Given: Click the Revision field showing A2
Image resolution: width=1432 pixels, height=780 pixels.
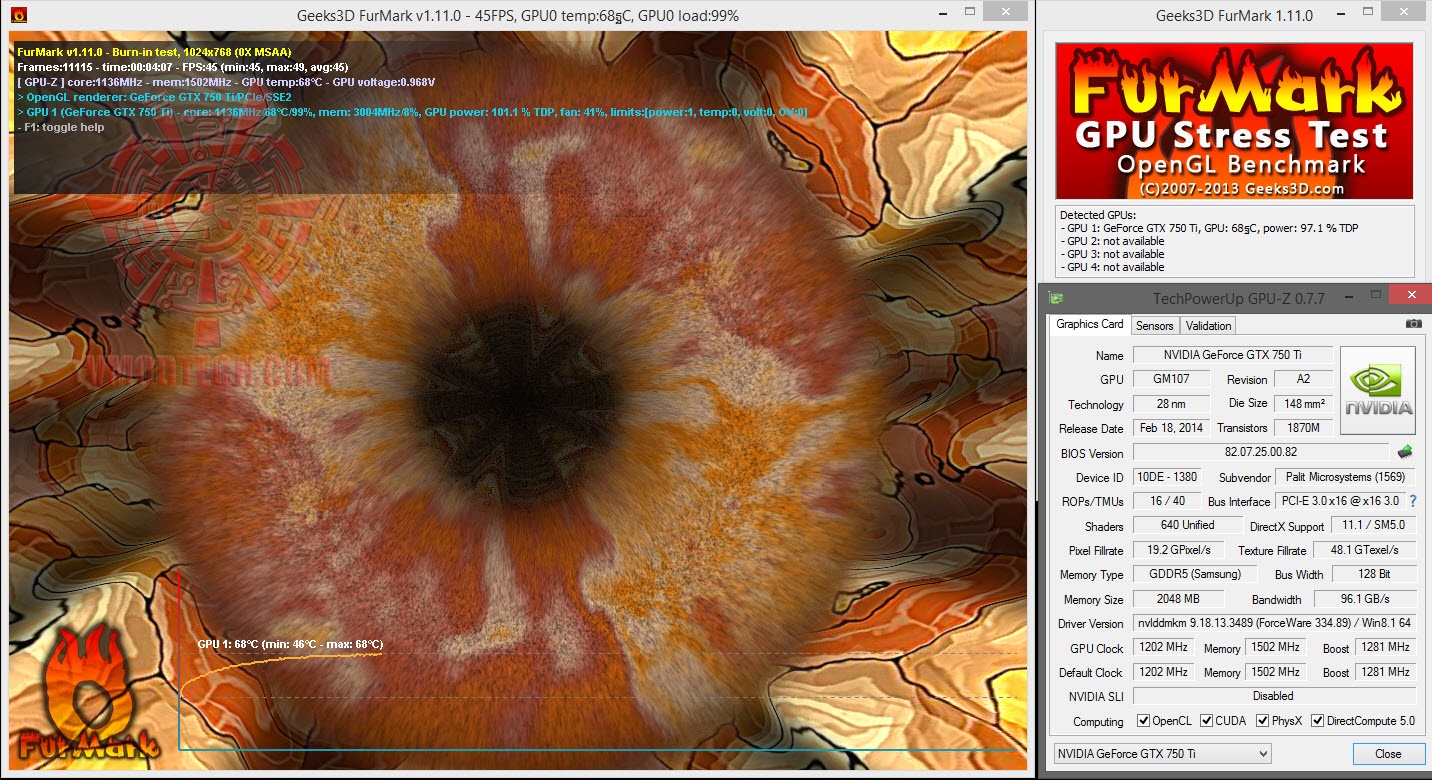Looking at the screenshot, I should (x=1303, y=379).
